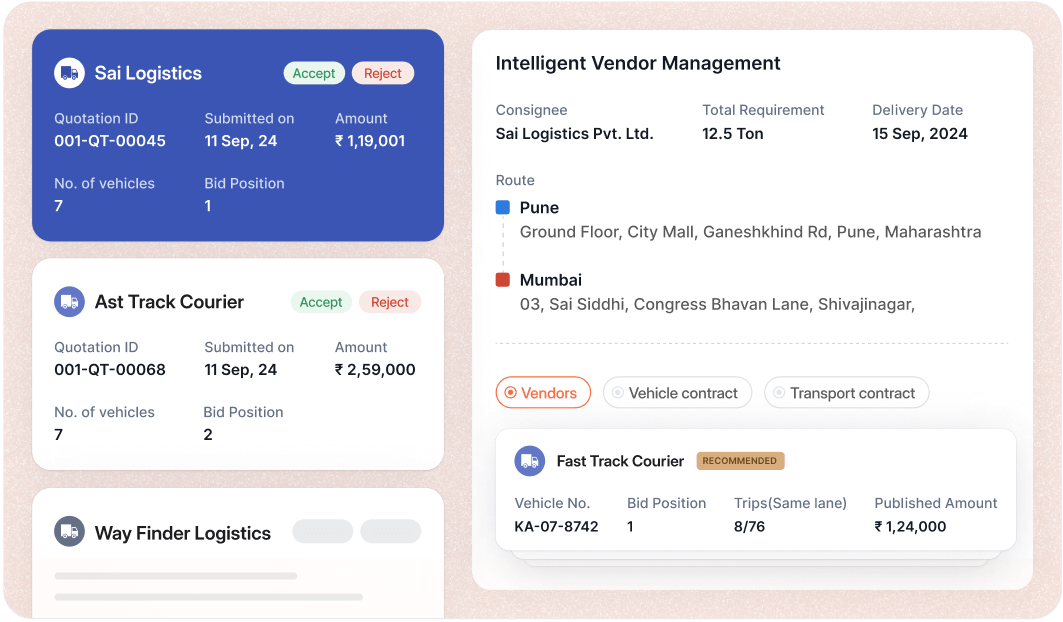Click the Ast Track Courier truck icon
Image resolution: width=1063 pixels, height=622 pixels.
[x=69, y=302]
